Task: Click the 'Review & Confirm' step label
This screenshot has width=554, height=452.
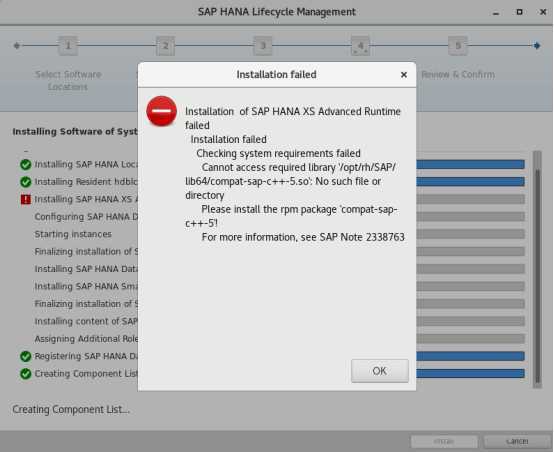Action: pos(458,75)
